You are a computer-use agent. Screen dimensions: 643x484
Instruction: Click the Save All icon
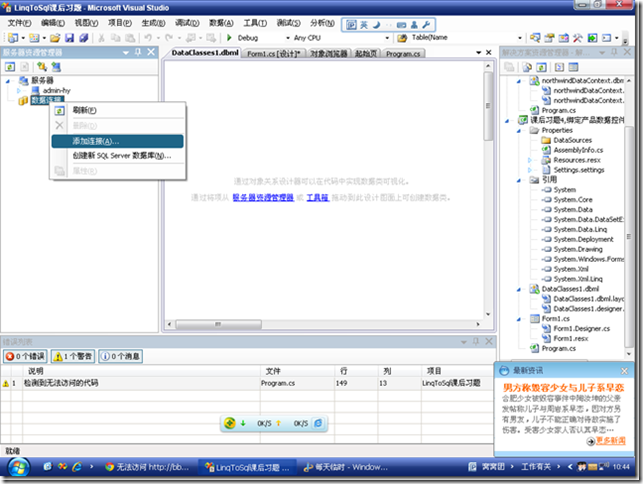pos(84,38)
